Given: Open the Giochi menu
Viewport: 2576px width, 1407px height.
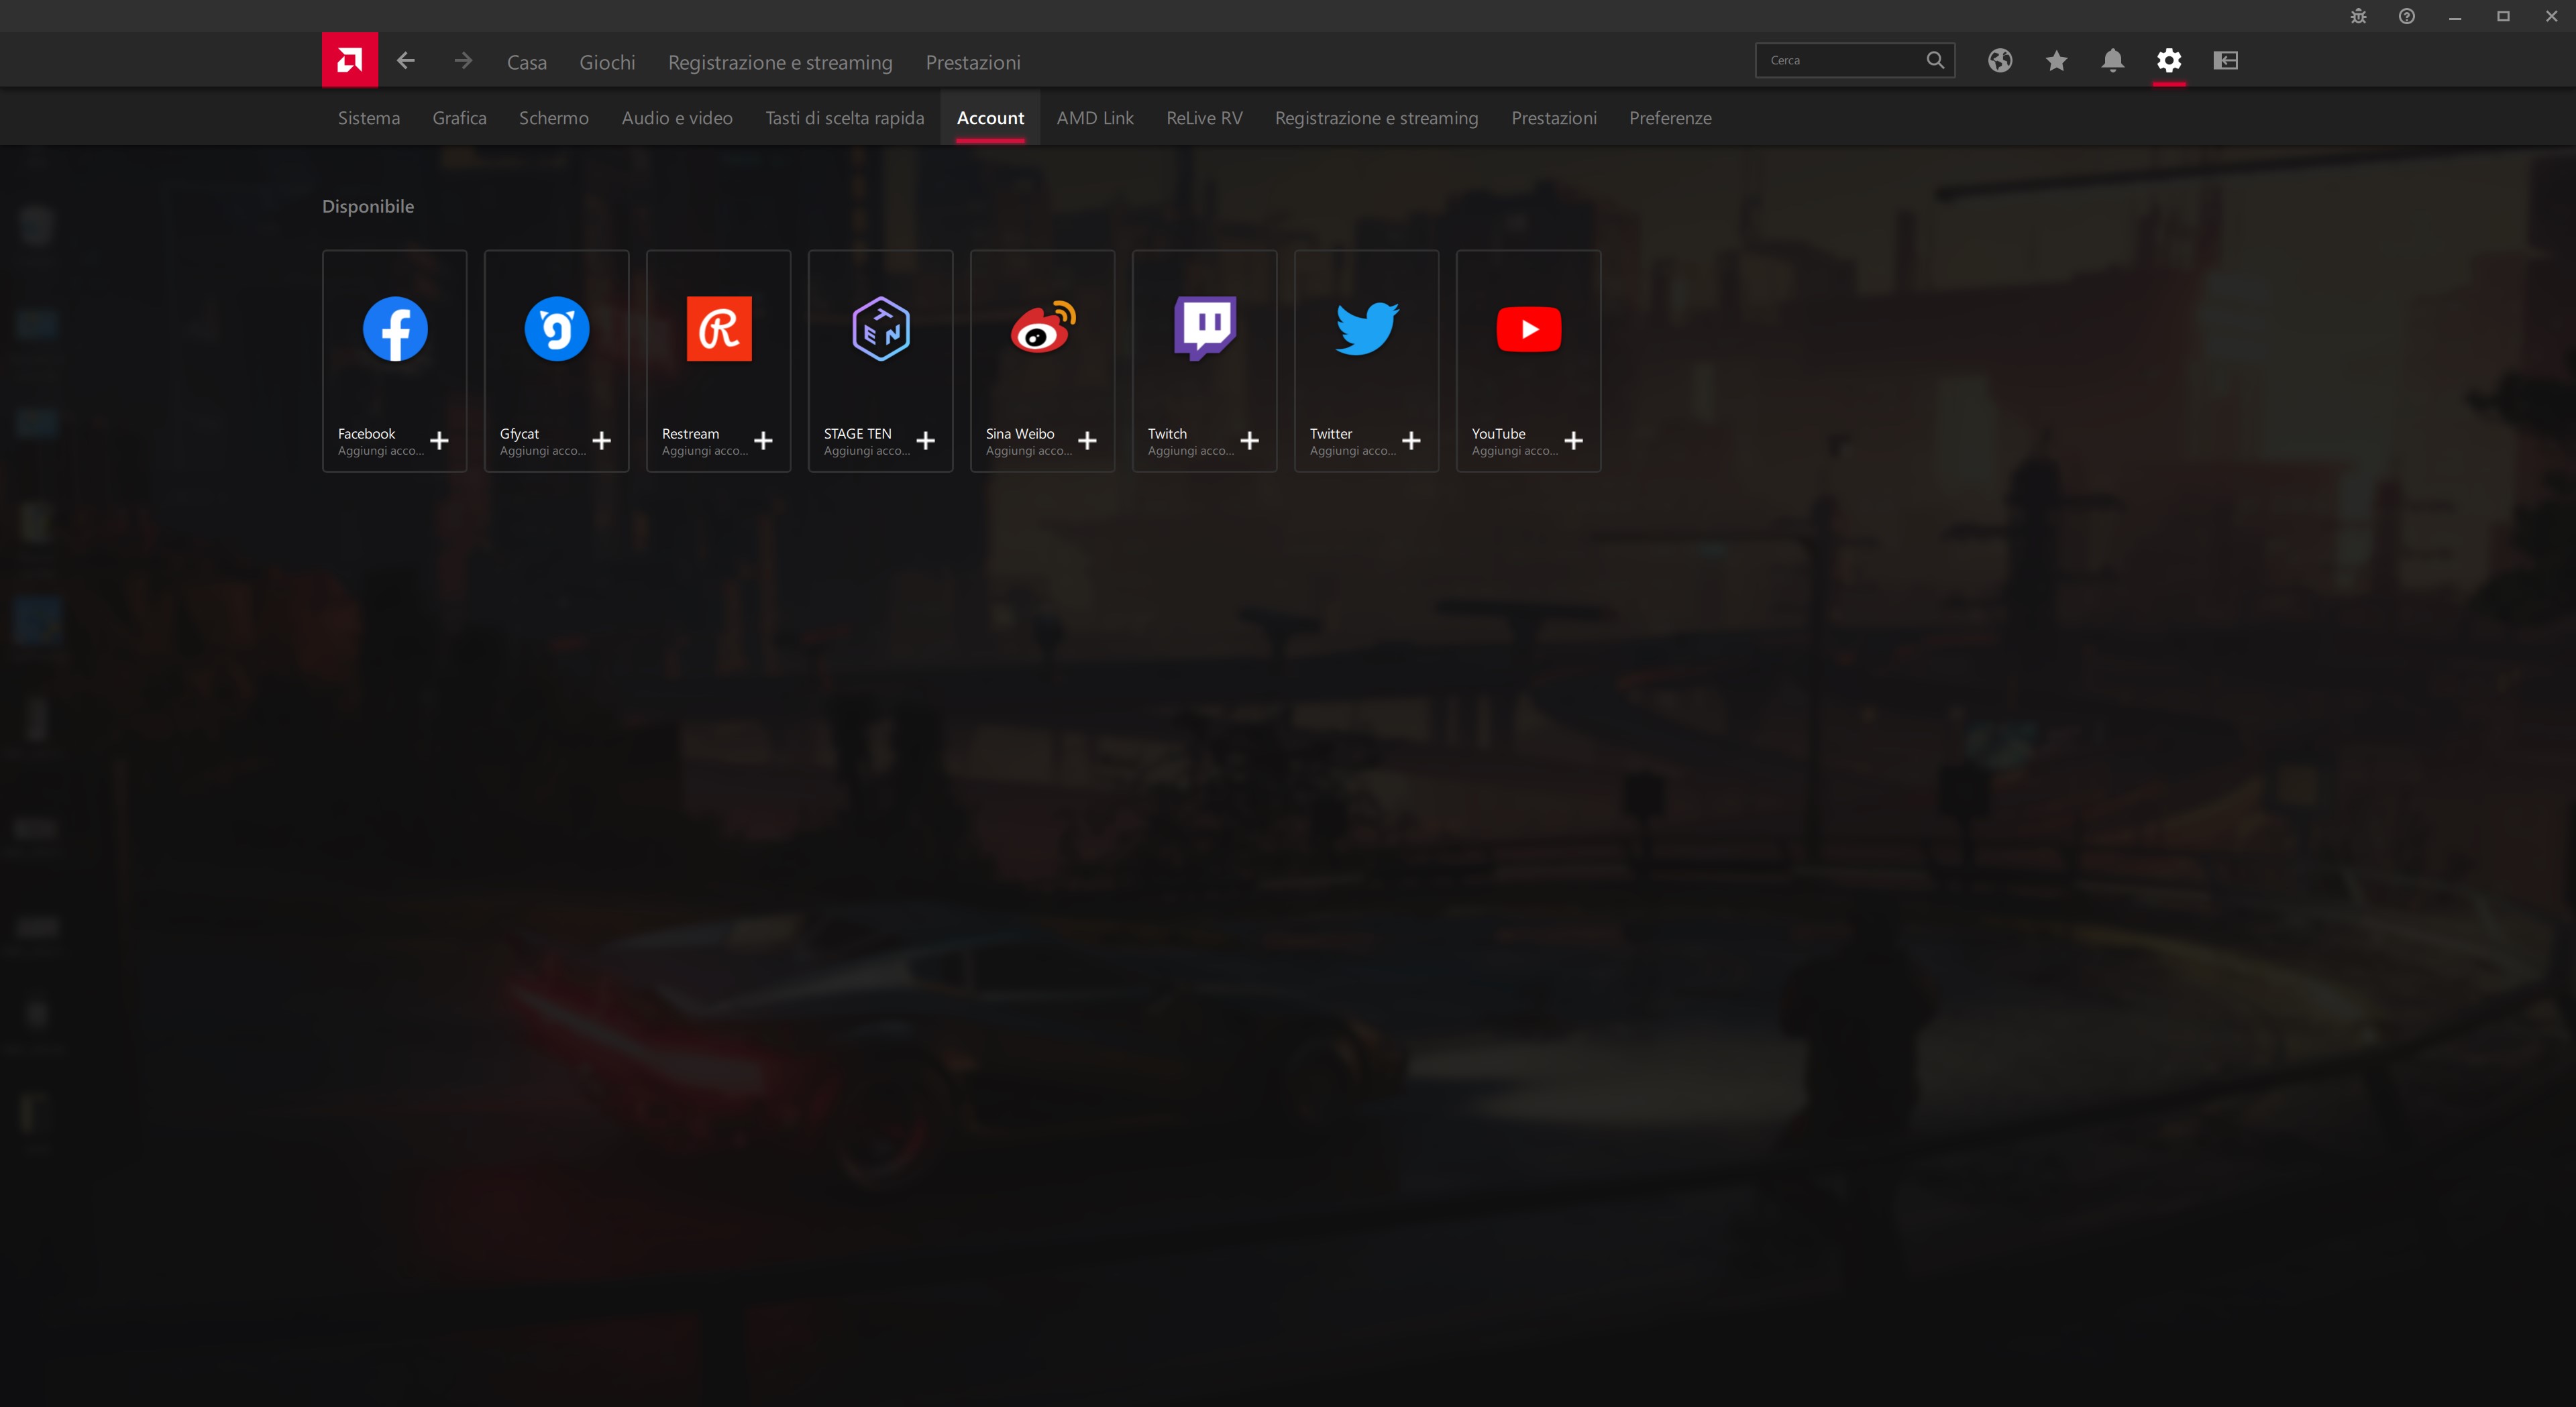Looking at the screenshot, I should coord(607,62).
